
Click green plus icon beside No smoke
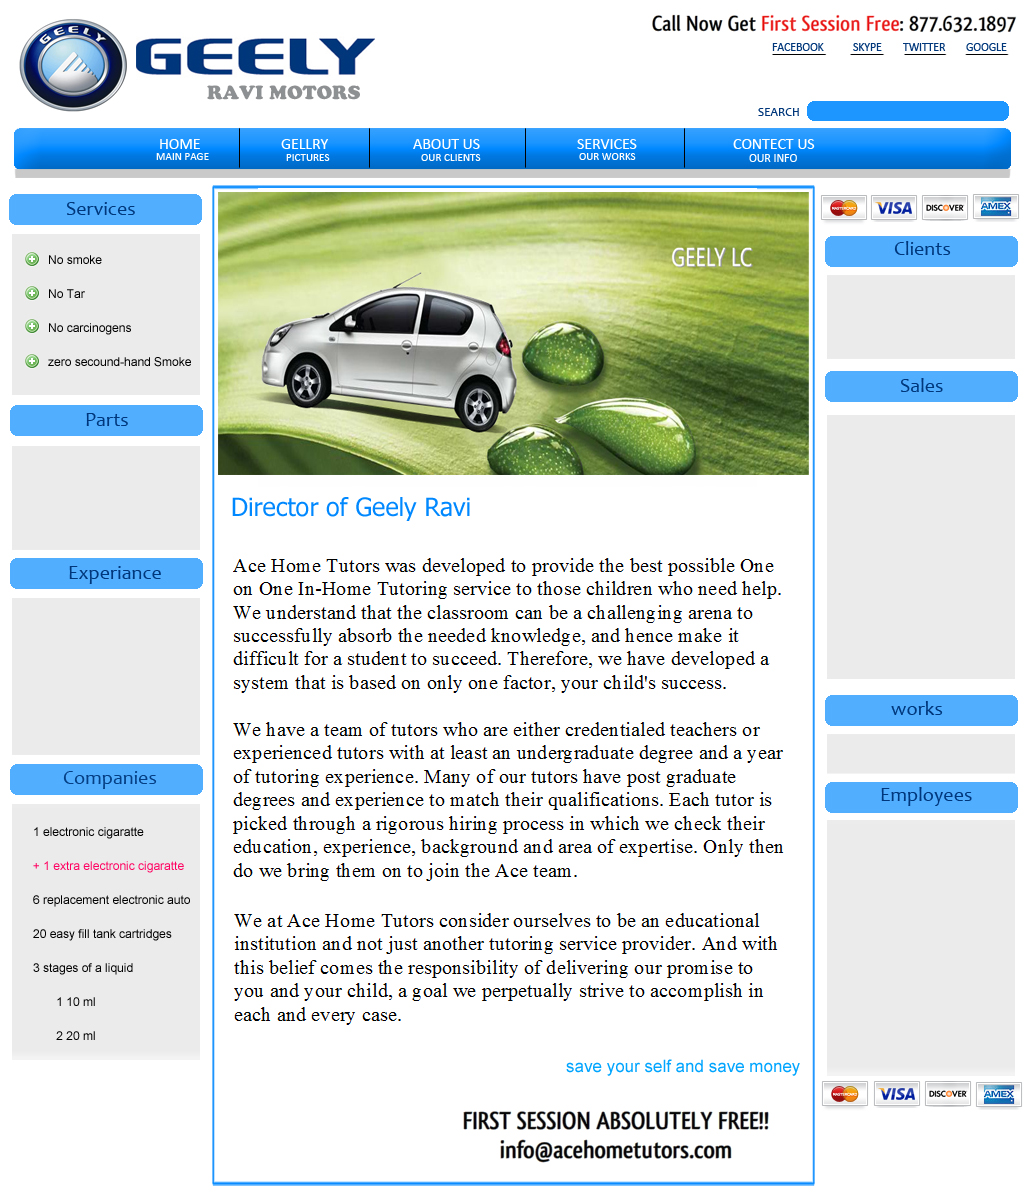tap(32, 260)
